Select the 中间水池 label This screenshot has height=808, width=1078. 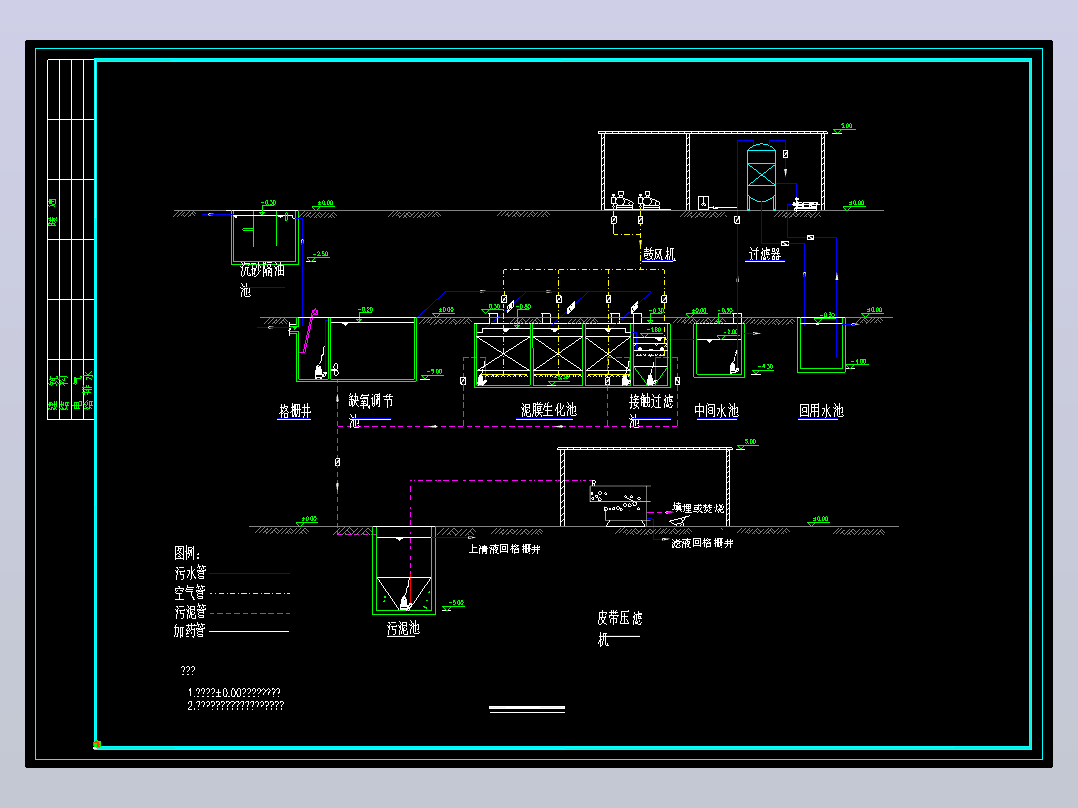[x=716, y=411]
